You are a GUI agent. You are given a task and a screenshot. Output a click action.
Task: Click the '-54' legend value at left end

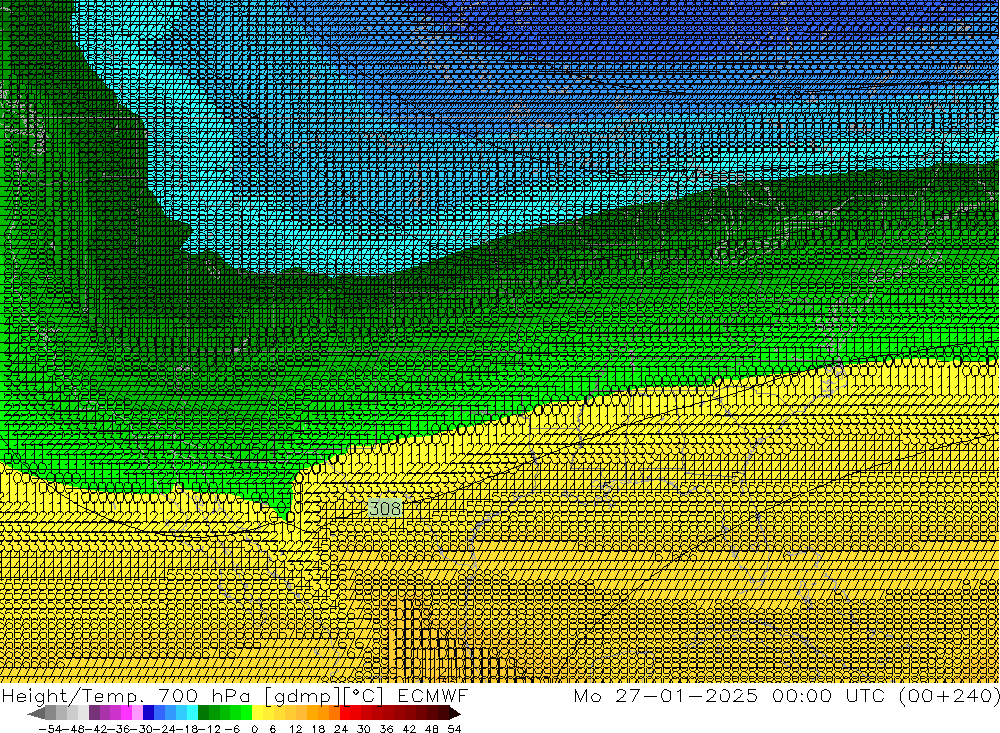[51, 729]
